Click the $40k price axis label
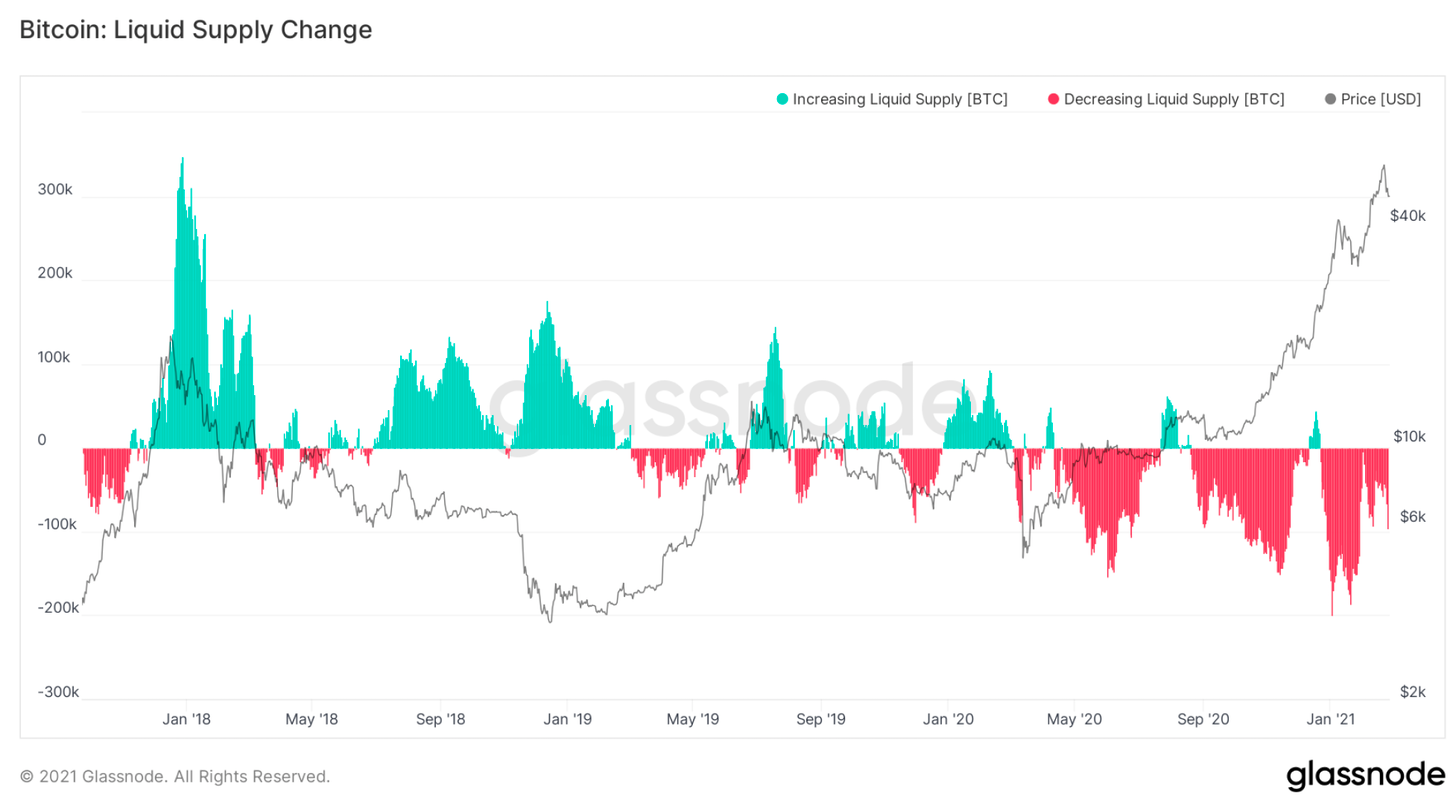The height and width of the screenshot is (805, 1456). pos(1407,216)
